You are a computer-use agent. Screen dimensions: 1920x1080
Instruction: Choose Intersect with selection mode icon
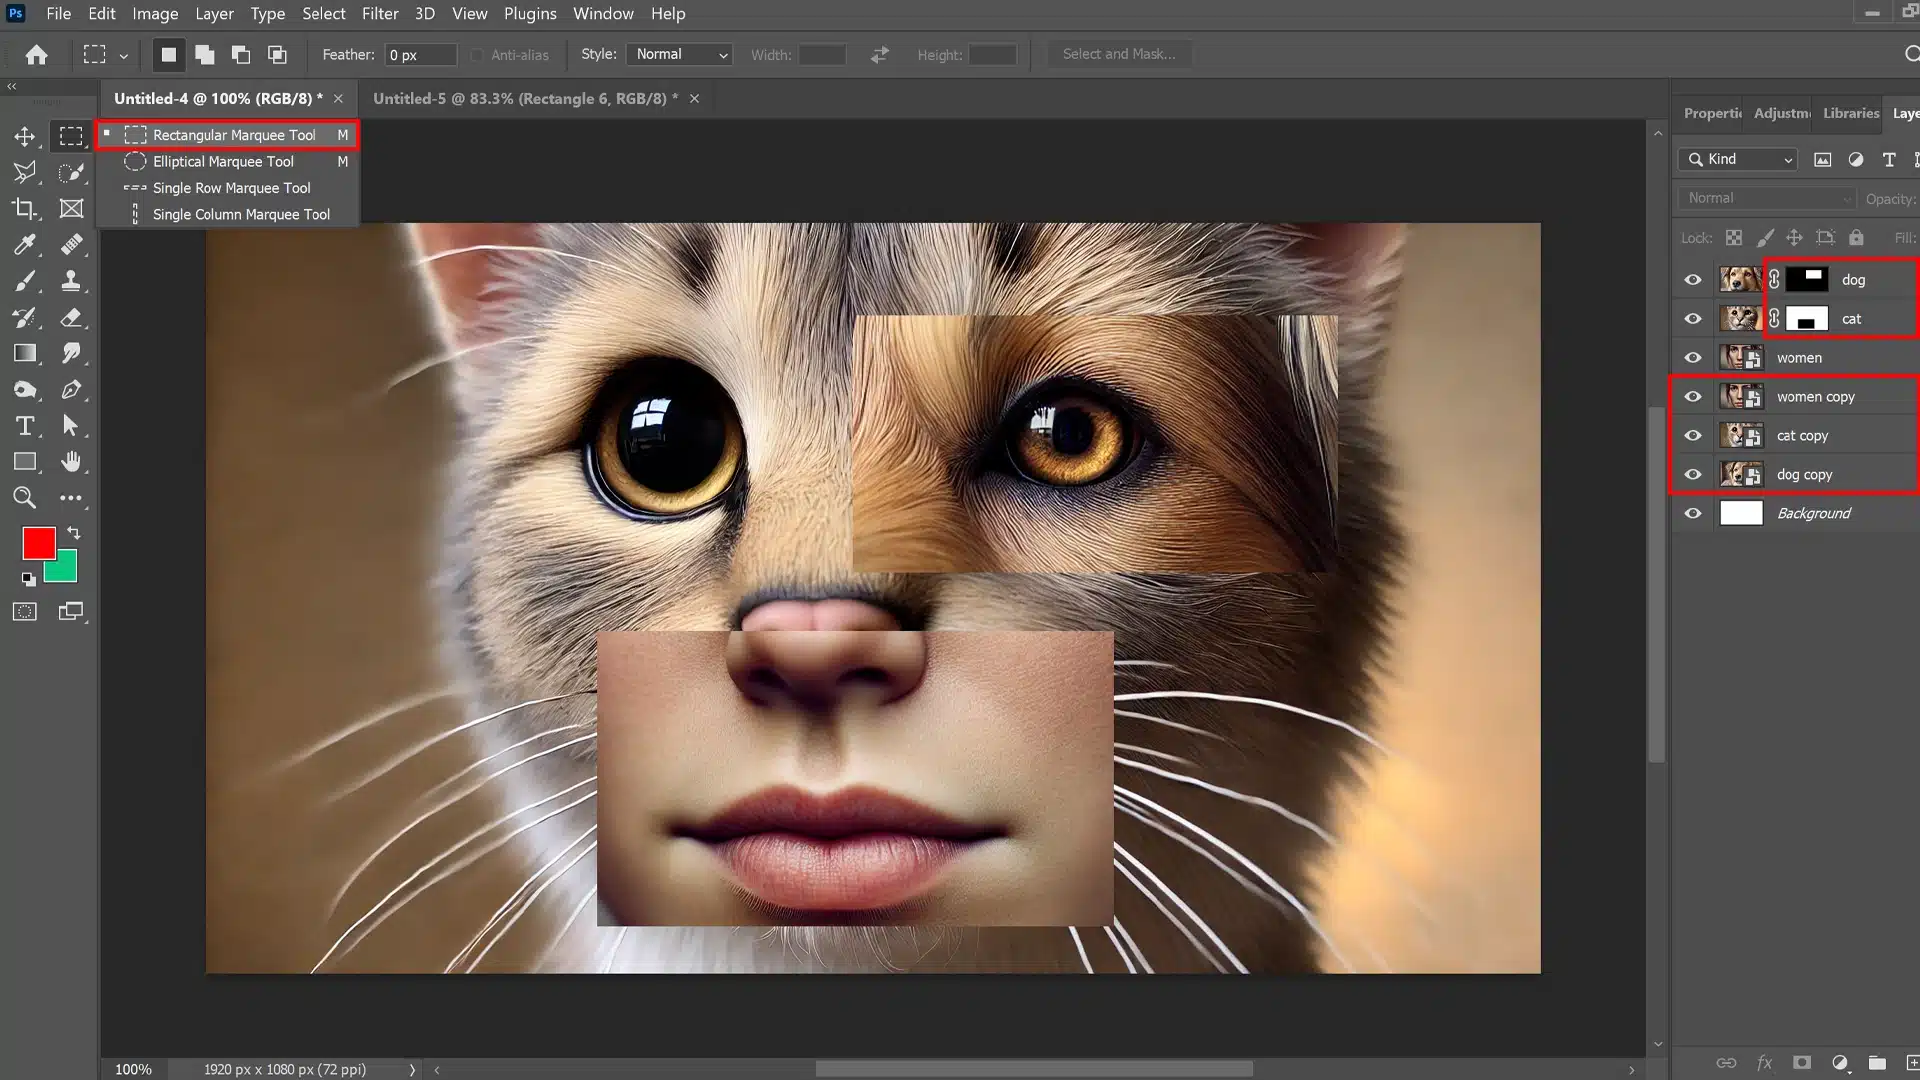[277, 55]
